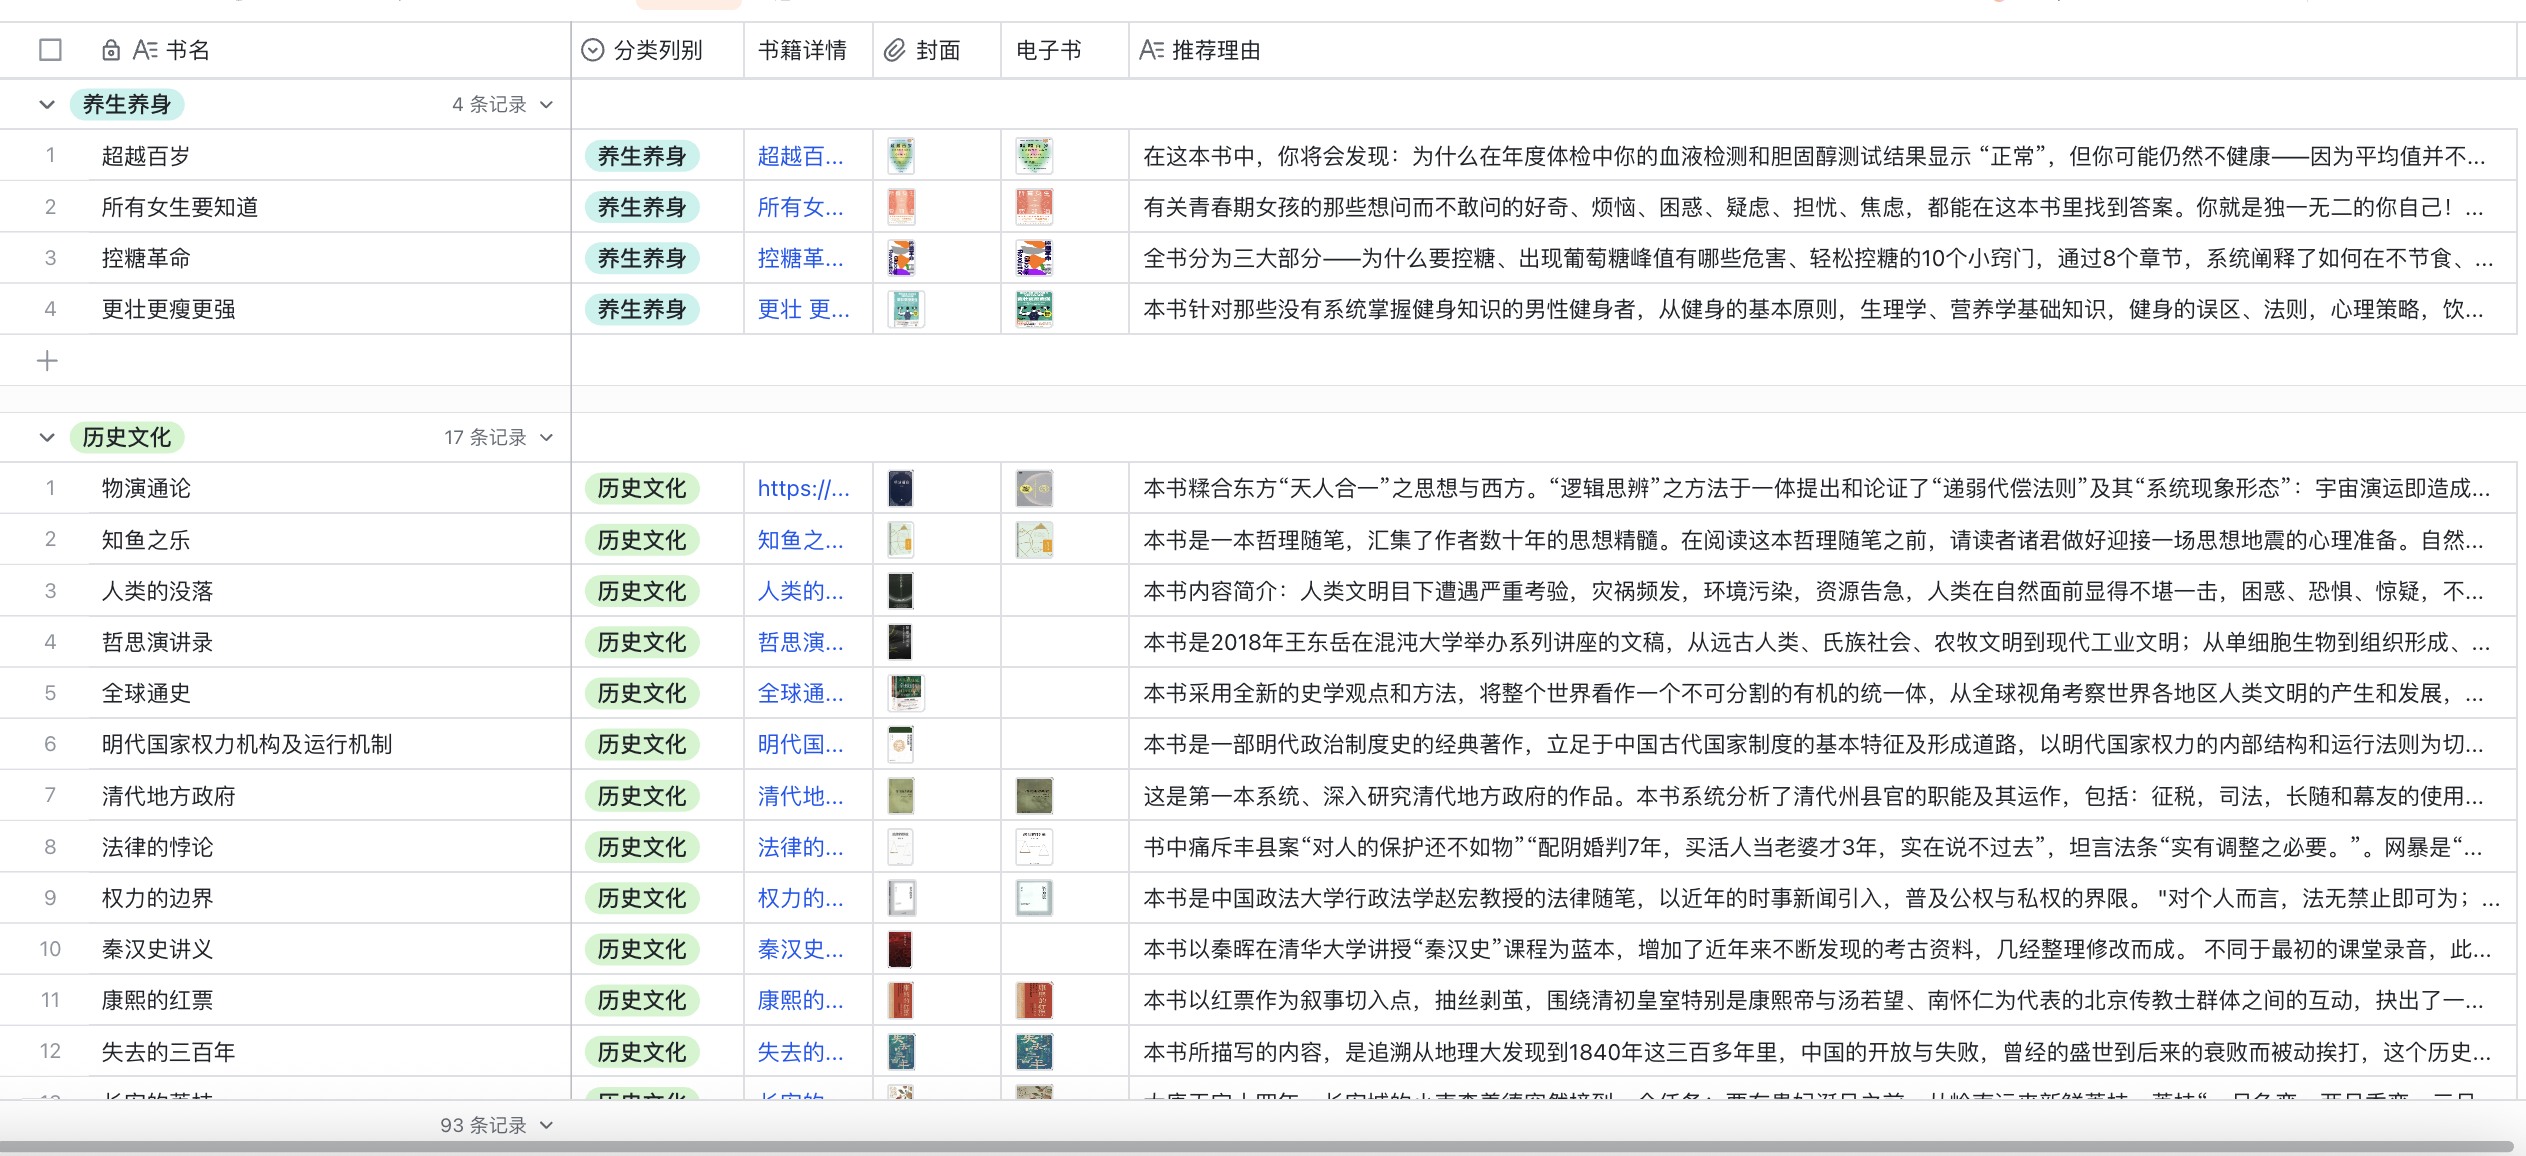Open the 全球通... book detail link
This screenshot has height=1156, width=2526.
(800, 693)
